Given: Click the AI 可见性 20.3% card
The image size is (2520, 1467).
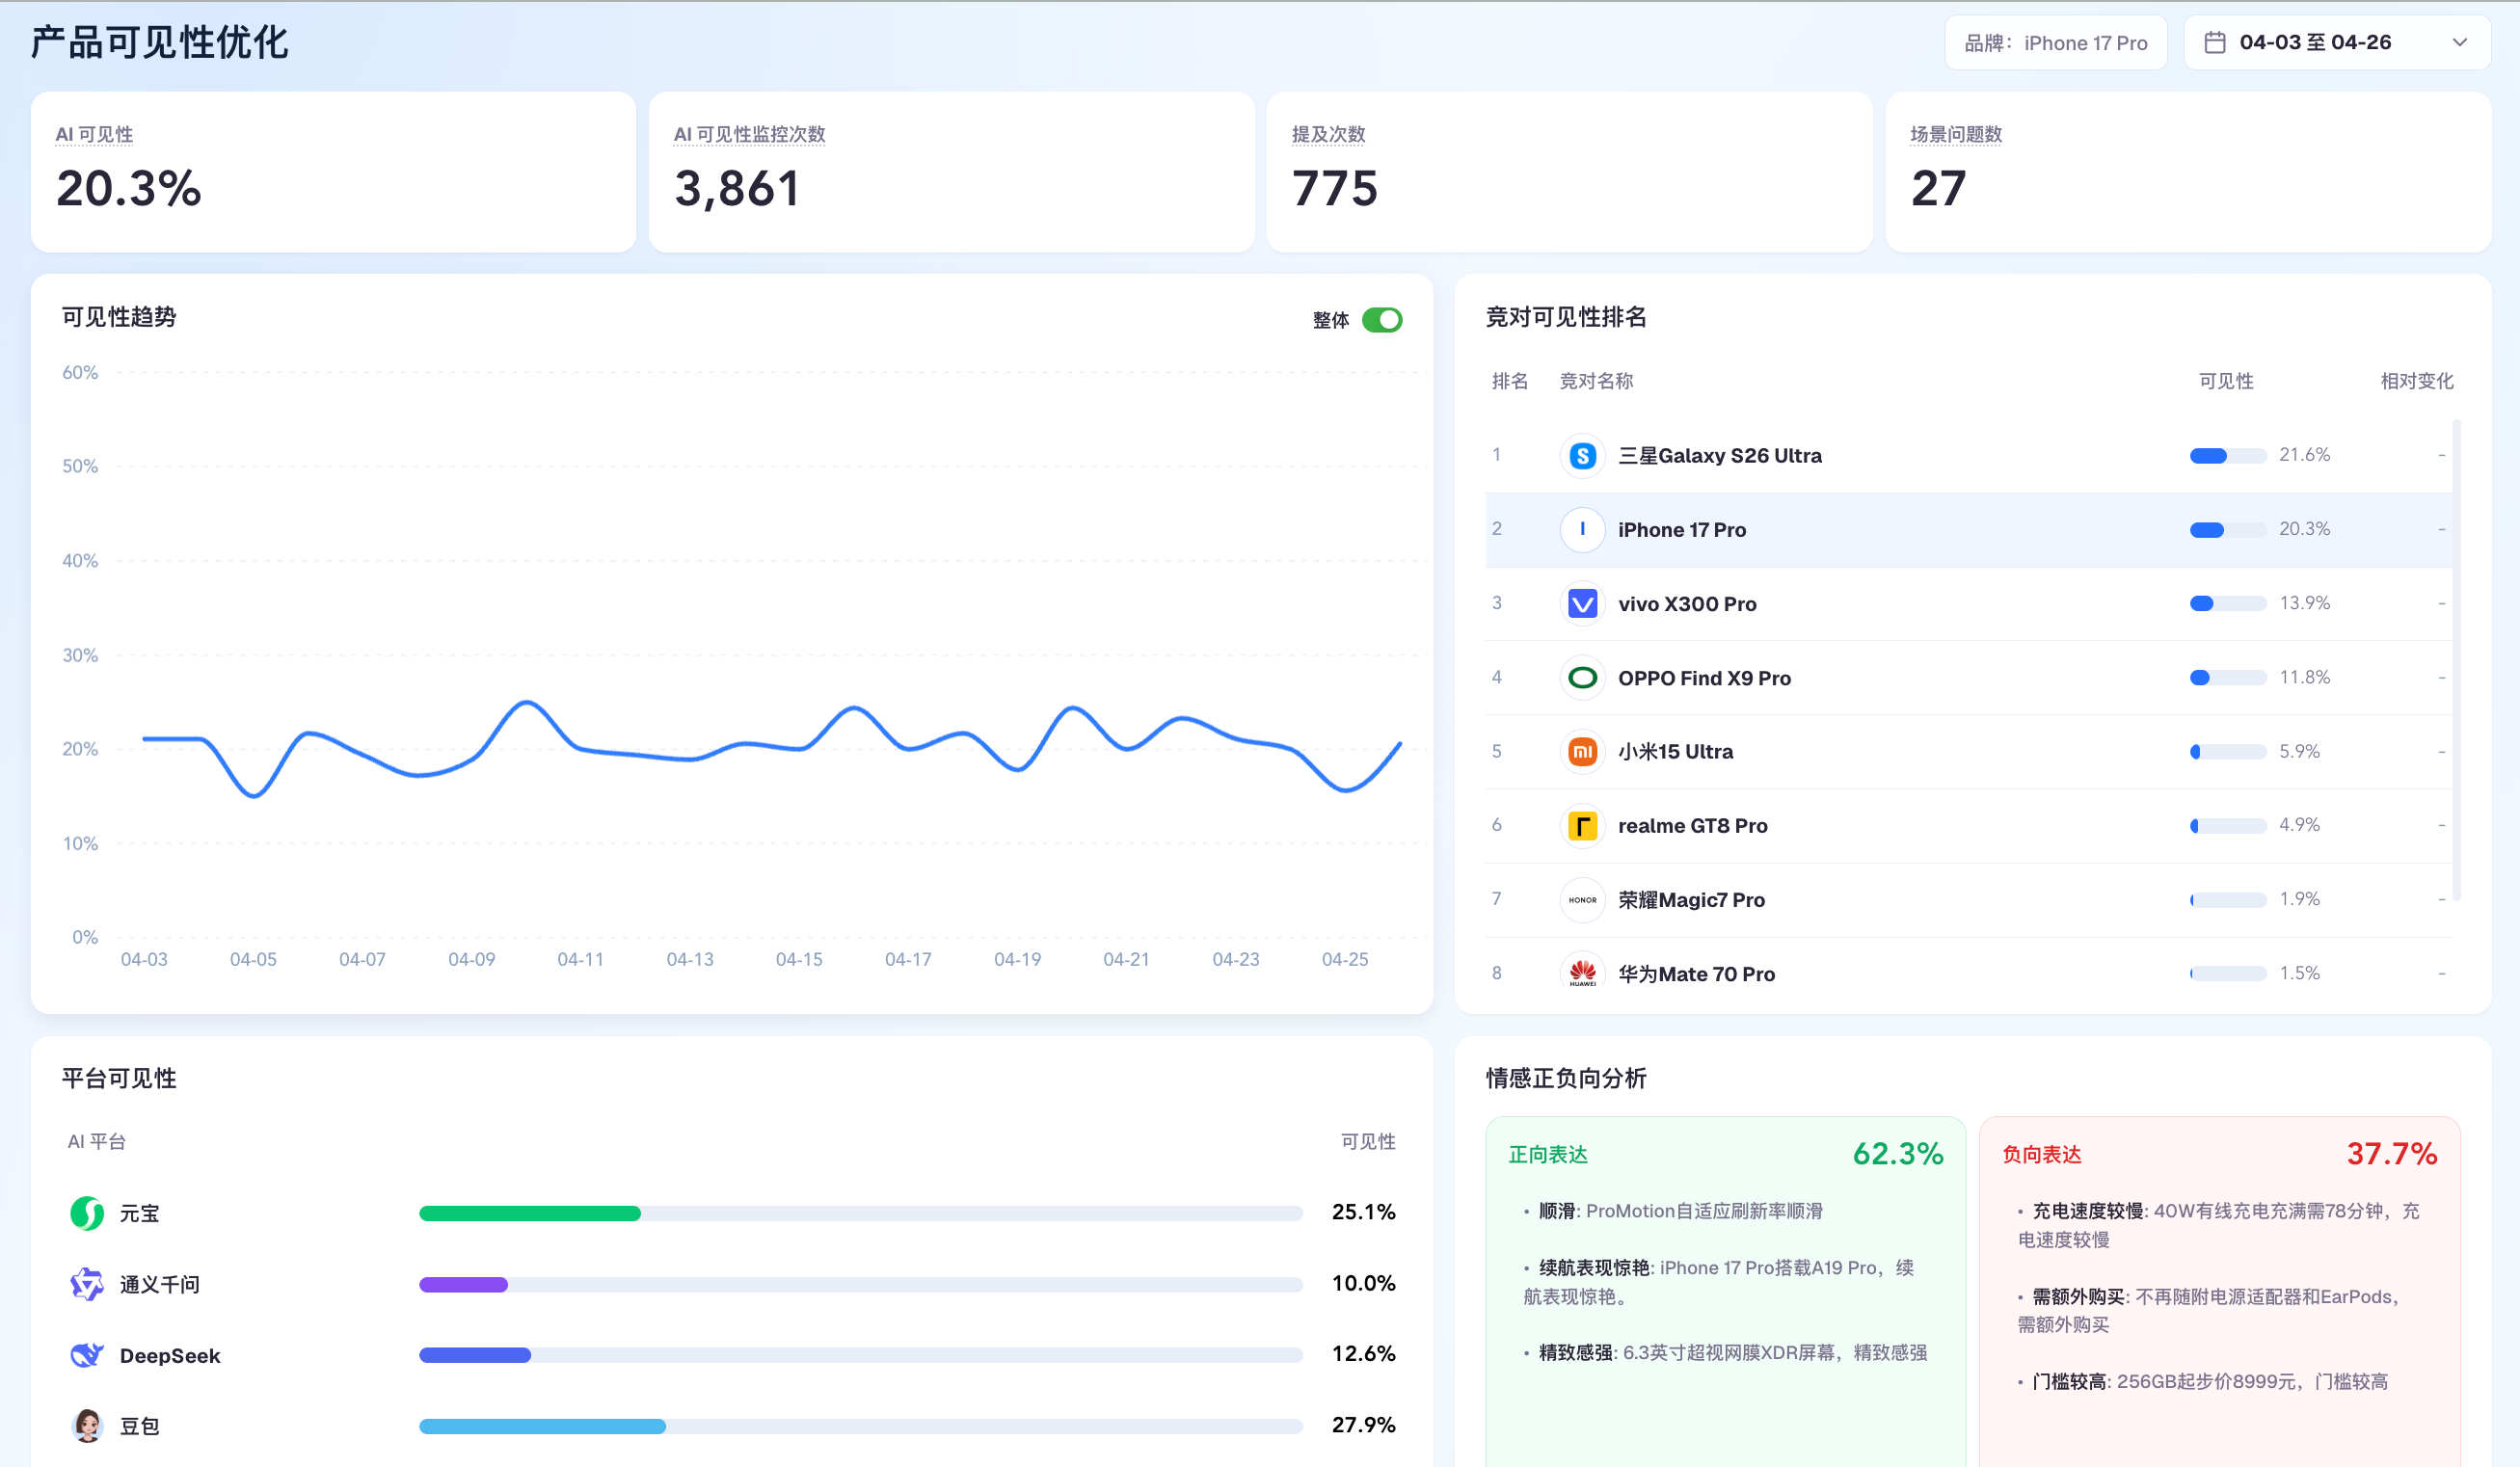Looking at the screenshot, I should (x=333, y=172).
